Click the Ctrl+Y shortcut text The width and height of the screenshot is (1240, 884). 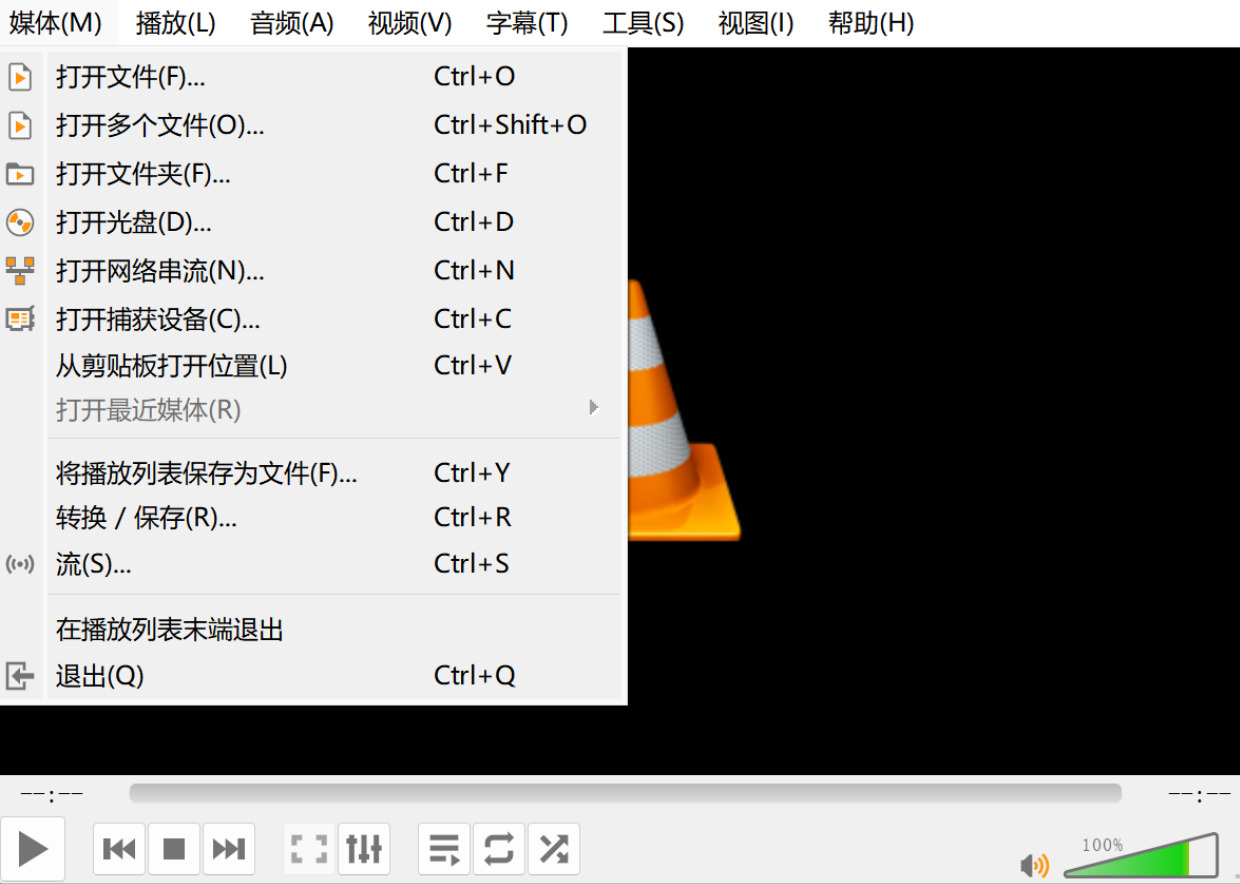472,472
